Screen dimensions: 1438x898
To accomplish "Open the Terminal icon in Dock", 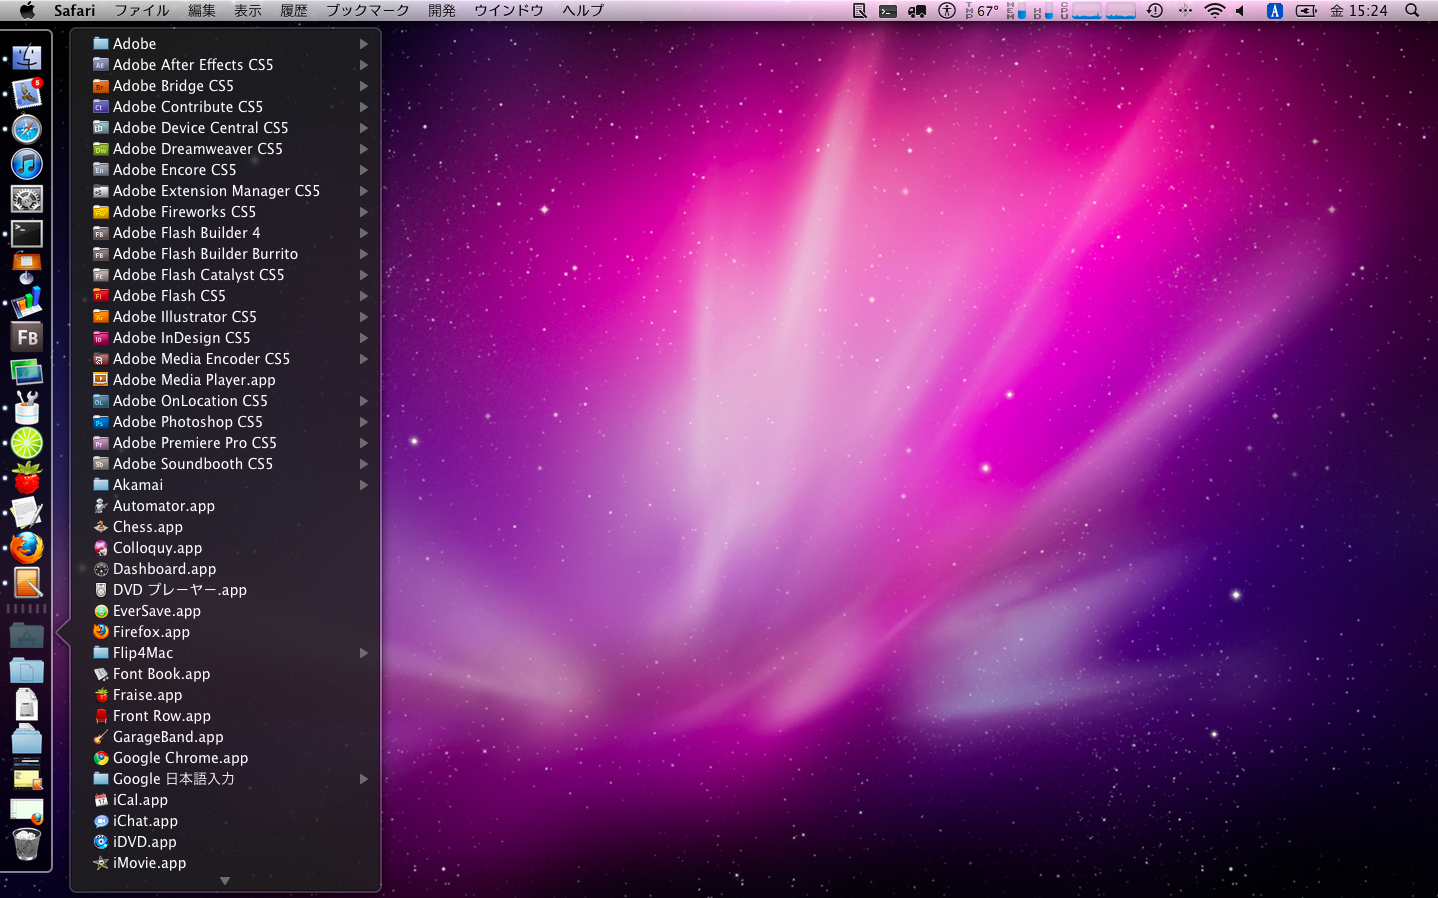I will [26, 233].
